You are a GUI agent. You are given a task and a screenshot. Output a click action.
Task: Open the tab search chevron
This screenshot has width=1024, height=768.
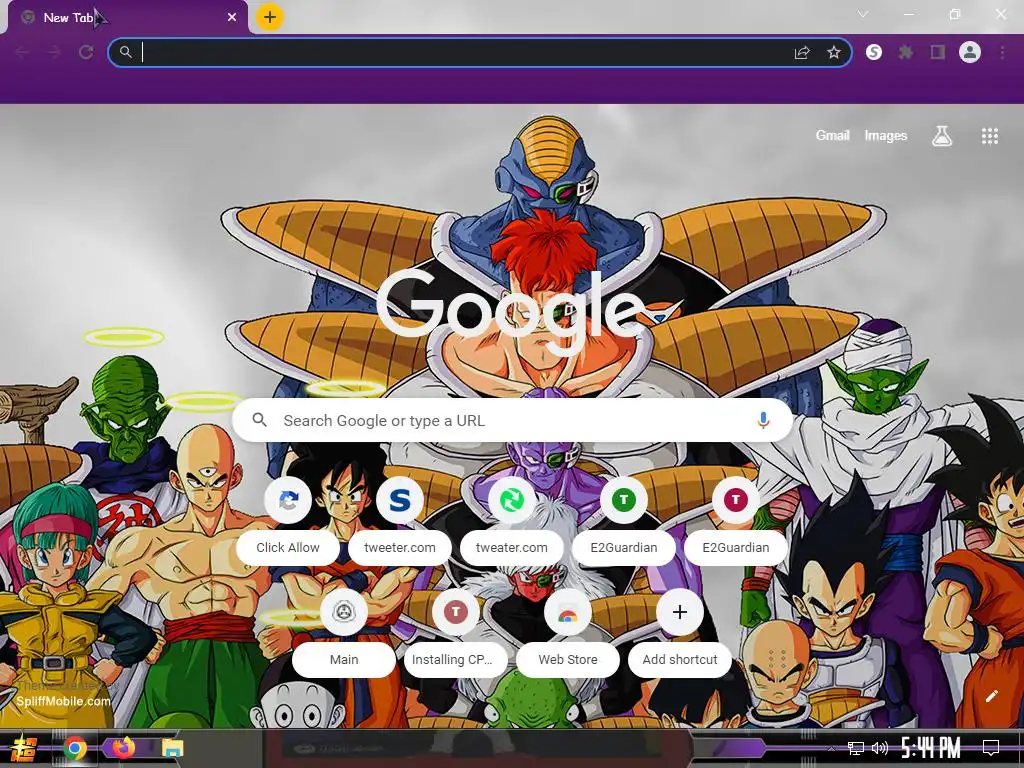863,14
